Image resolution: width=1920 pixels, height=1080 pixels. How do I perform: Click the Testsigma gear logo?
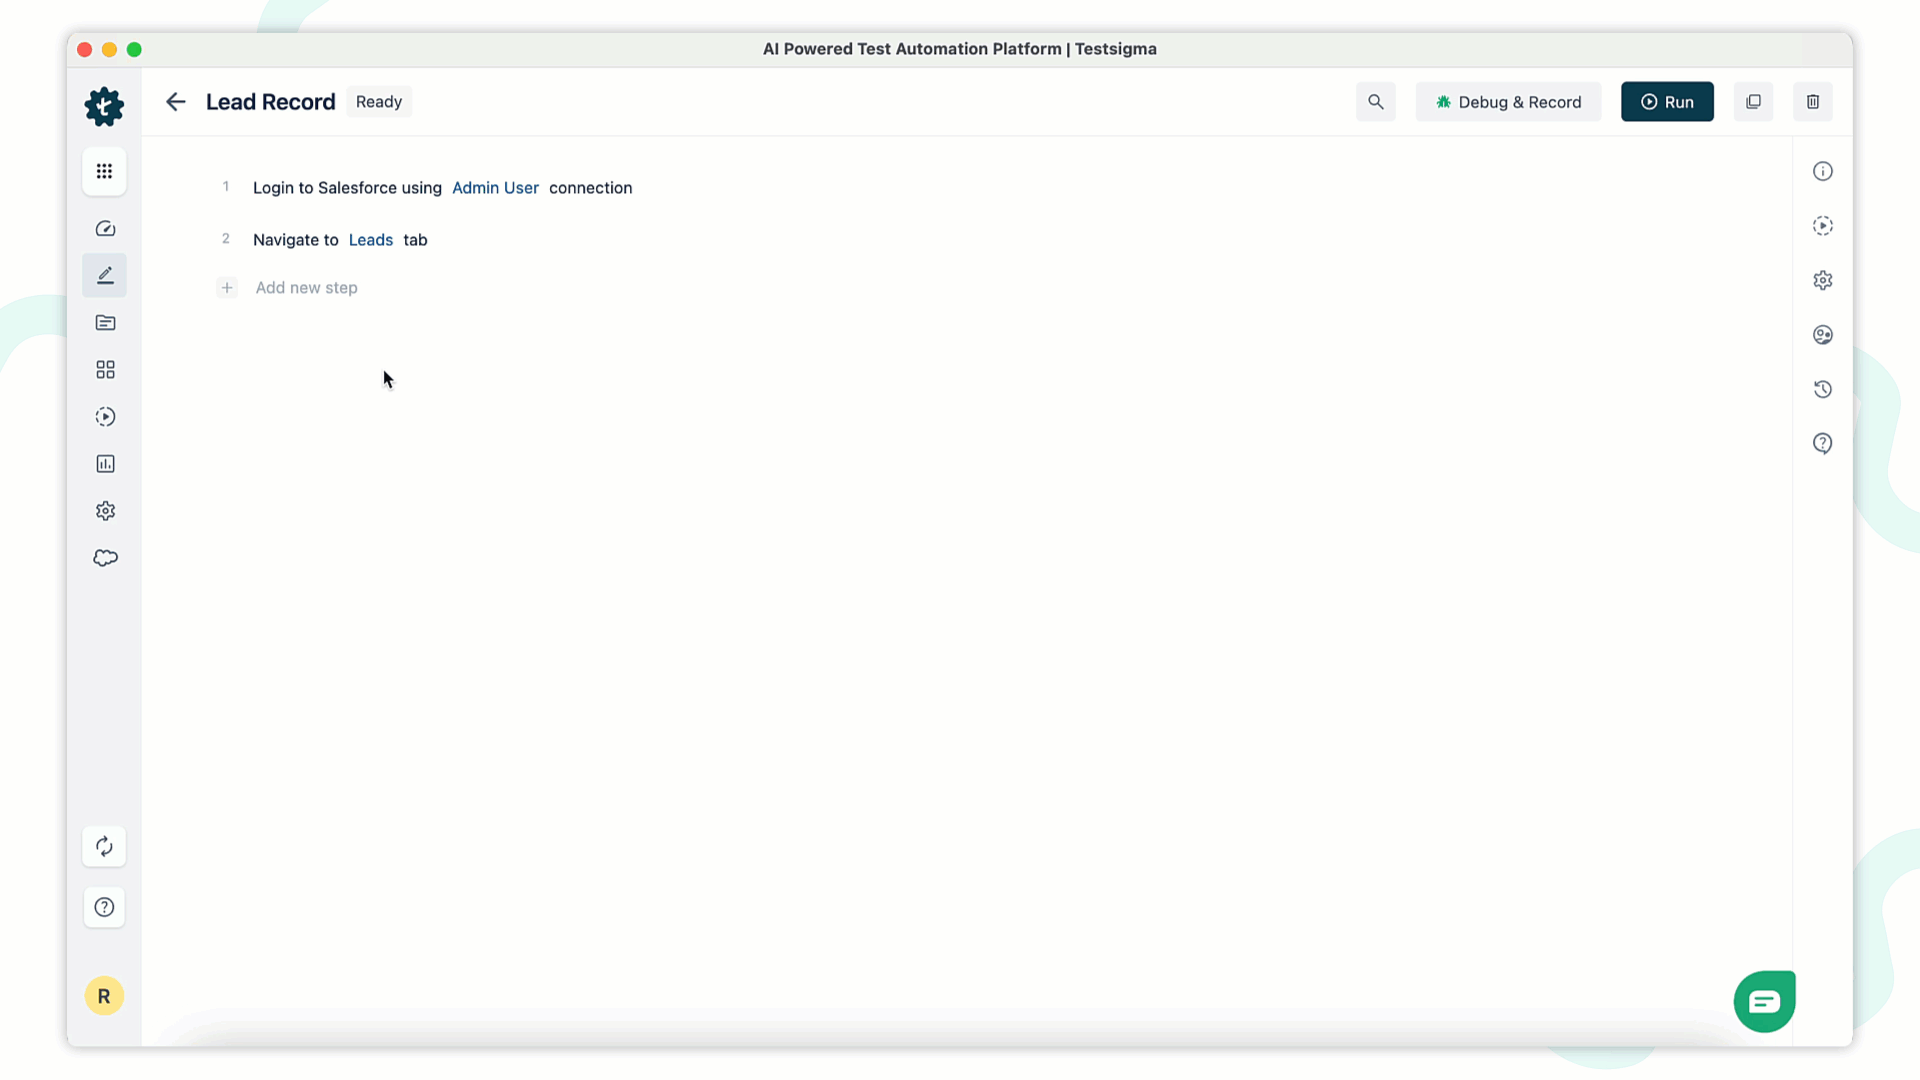(x=104, y=106)
